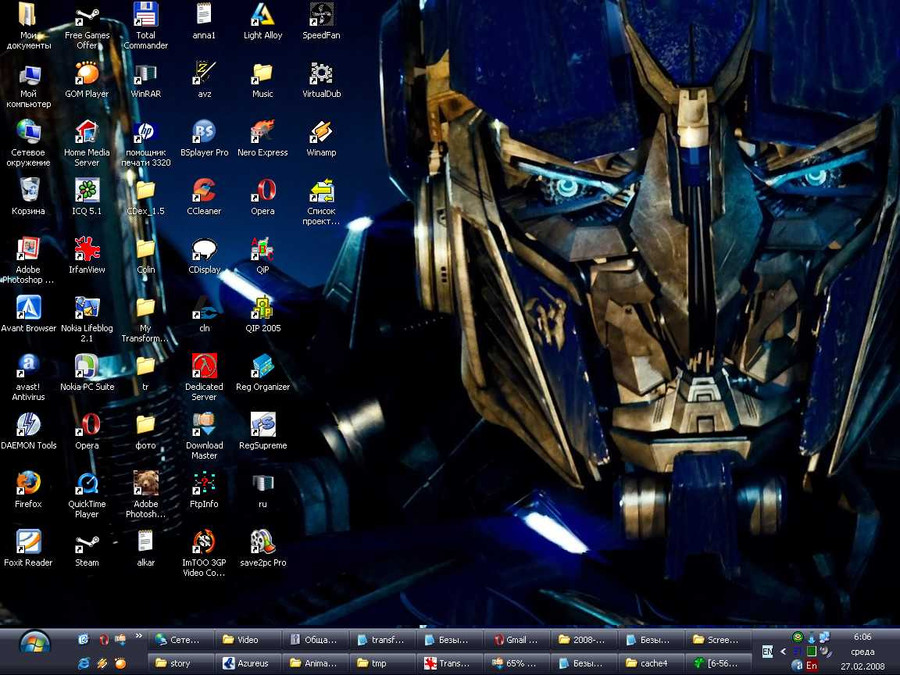The image size is (900, 675).
Task: Launch Download Master shortcut
Action: [204, 436]
